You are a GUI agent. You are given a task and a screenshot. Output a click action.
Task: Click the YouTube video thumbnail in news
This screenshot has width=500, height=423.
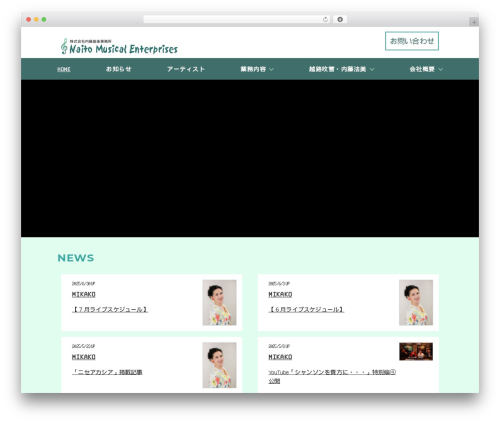(416, 351)
